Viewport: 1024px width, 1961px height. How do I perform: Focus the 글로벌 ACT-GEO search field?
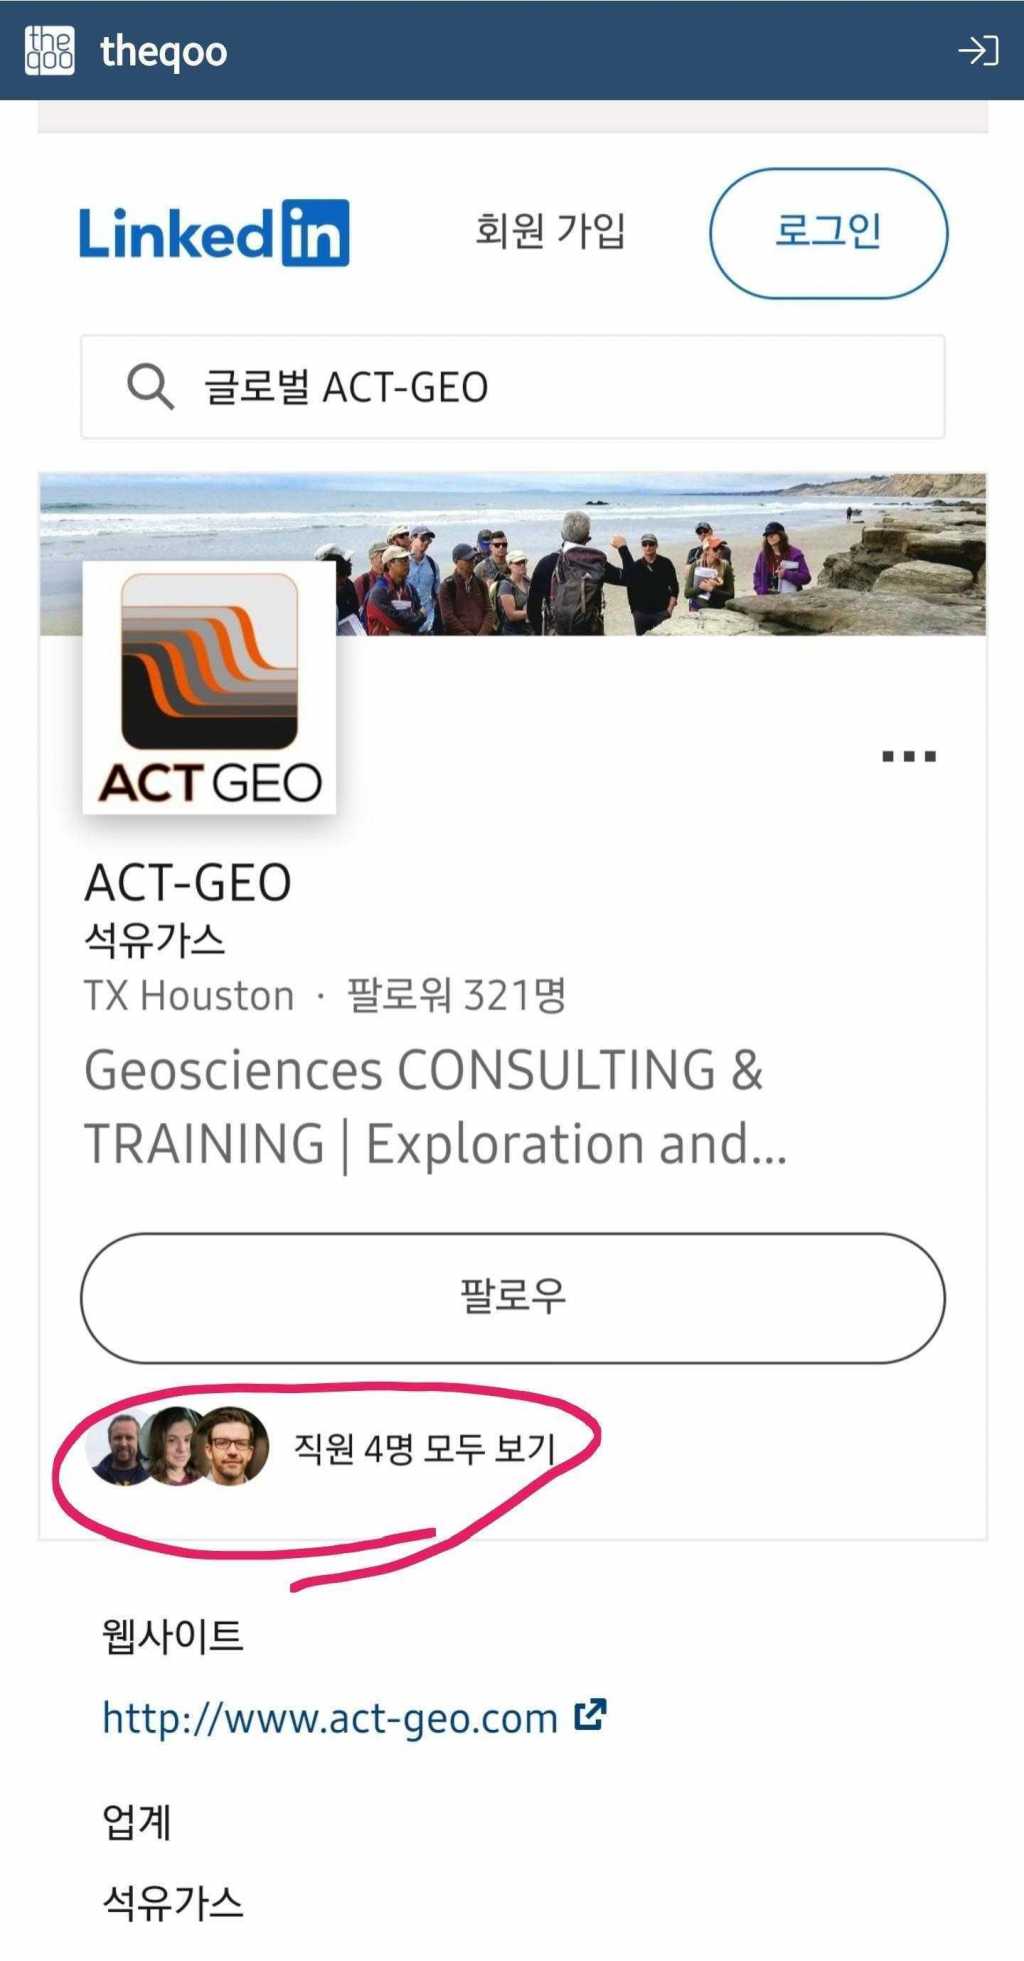tap(513, 387)
